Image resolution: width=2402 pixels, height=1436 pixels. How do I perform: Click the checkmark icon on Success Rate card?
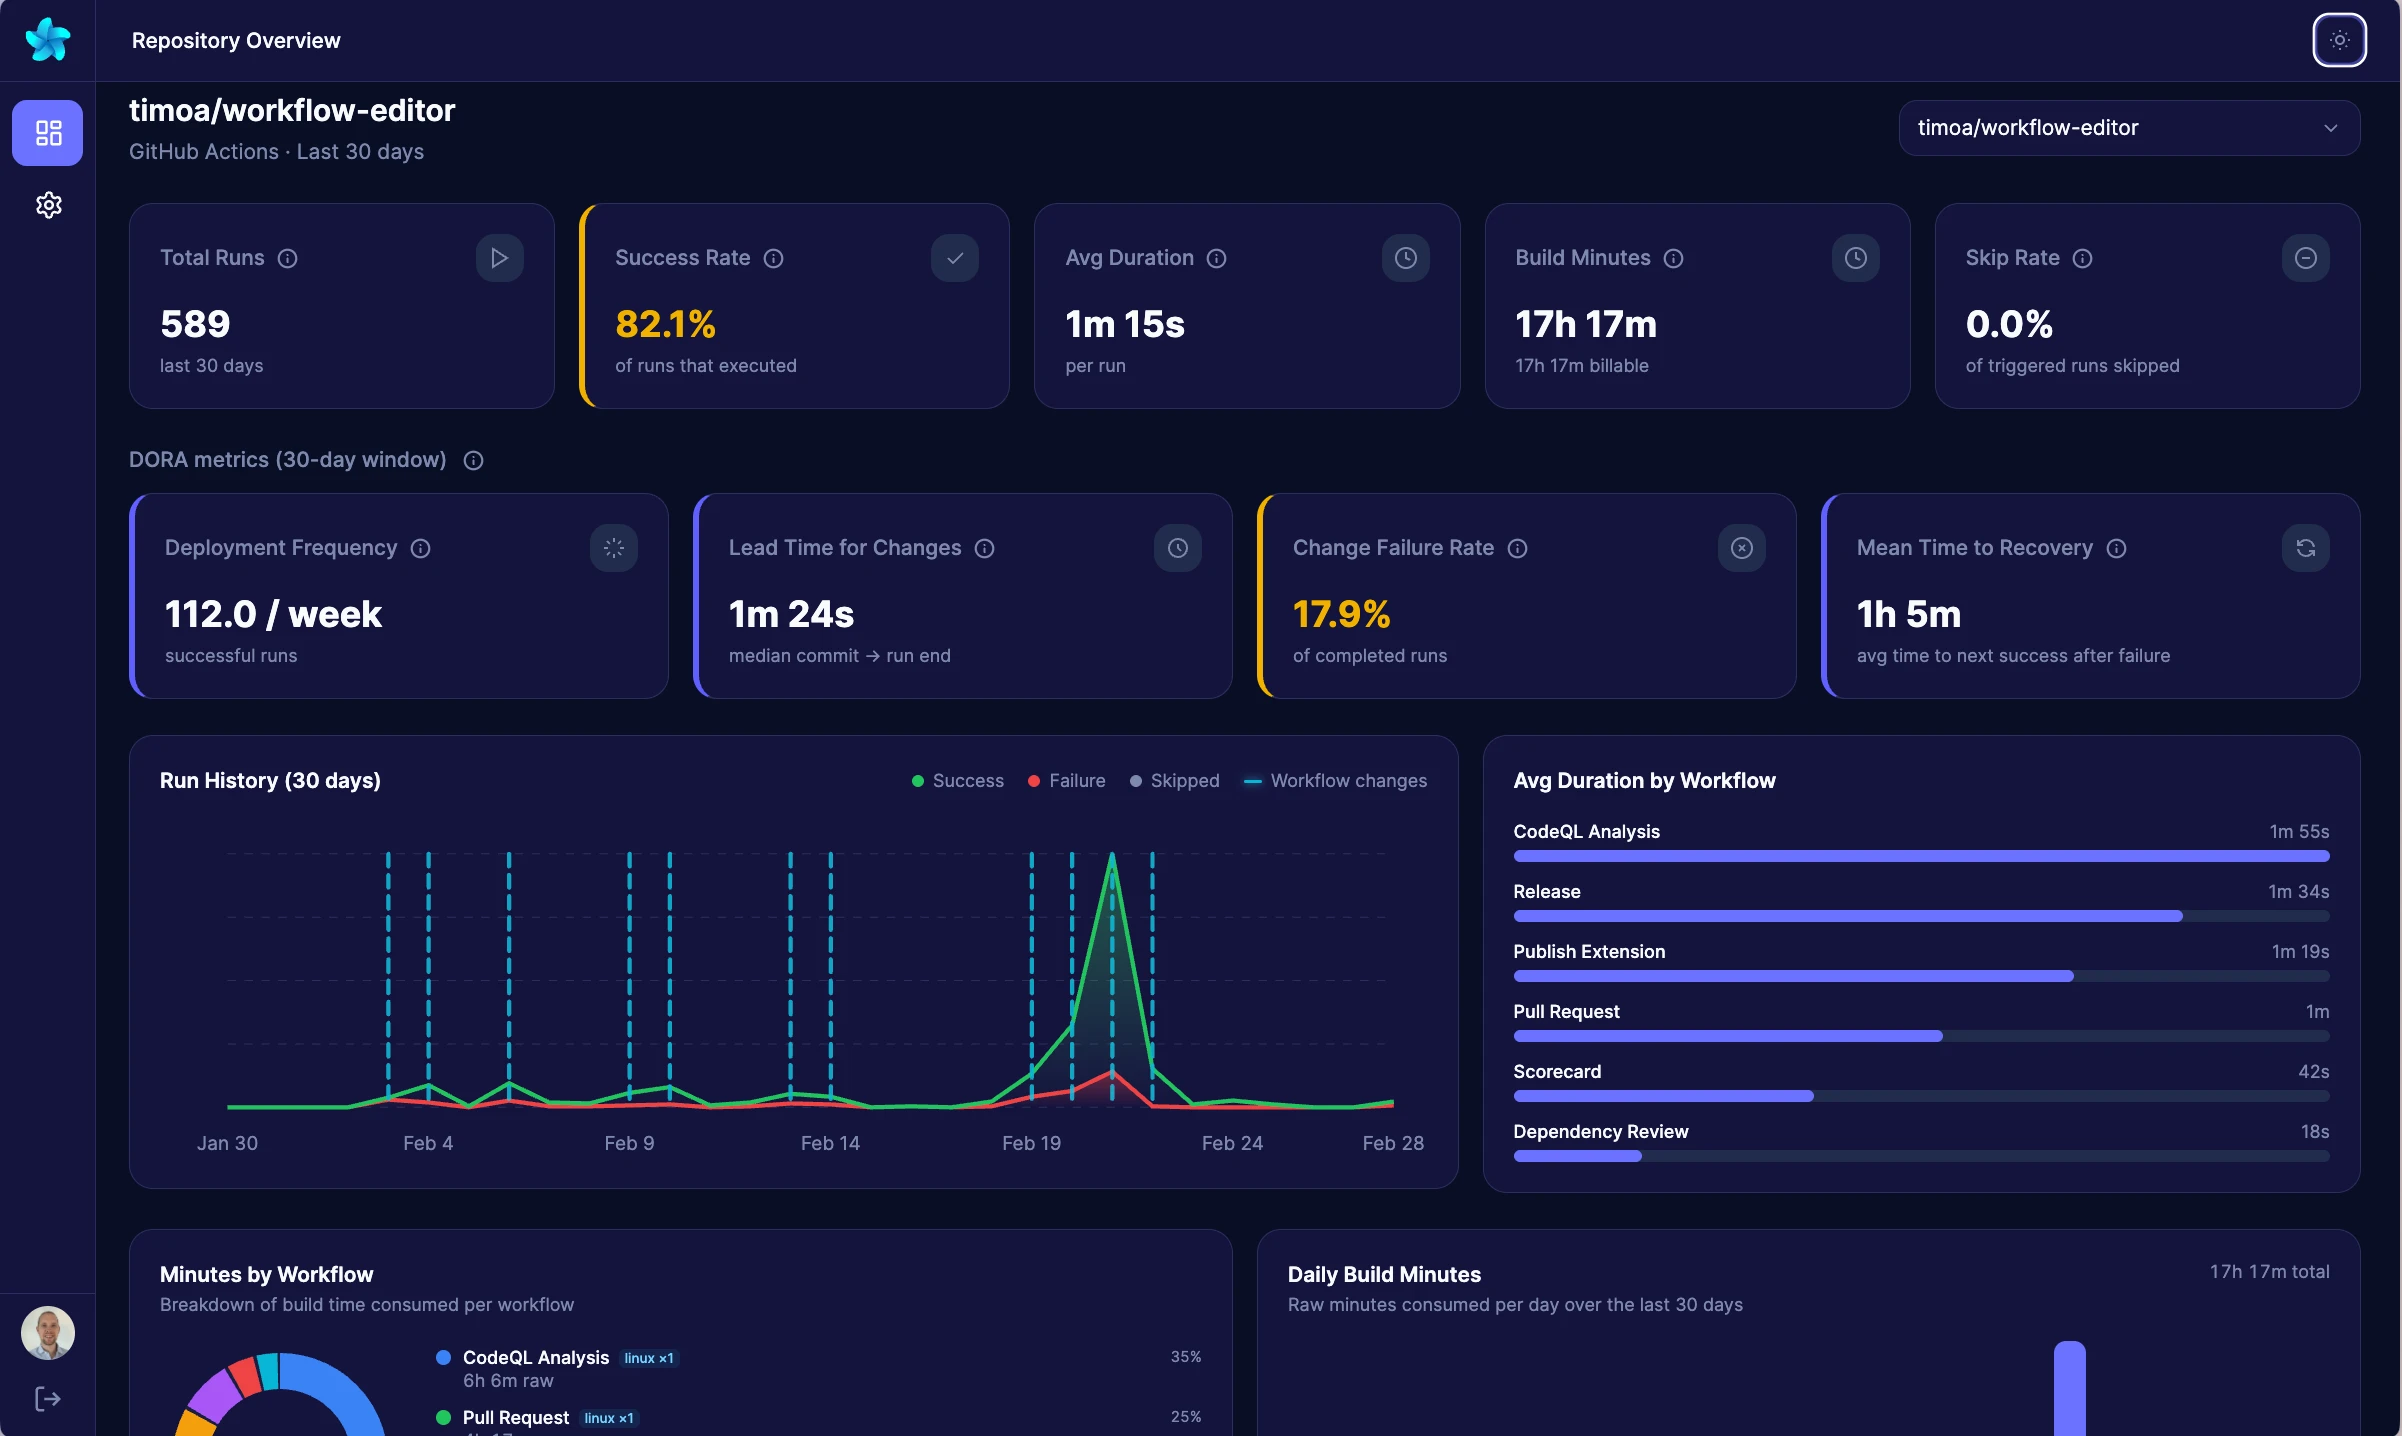954,258
